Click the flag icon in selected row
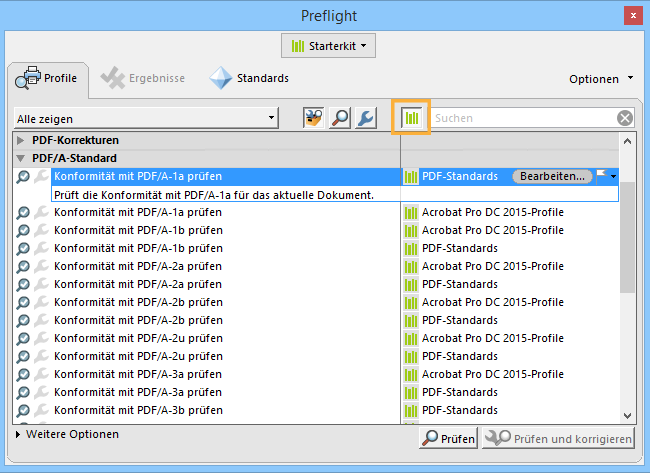The width and height of the screenshot is (650, 473). coord(602,175)
